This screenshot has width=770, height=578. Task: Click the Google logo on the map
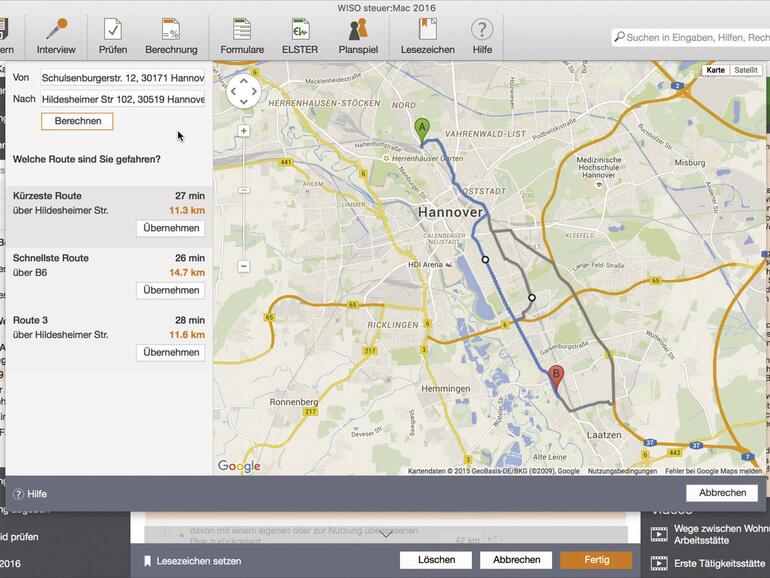(x=239, y=466)
